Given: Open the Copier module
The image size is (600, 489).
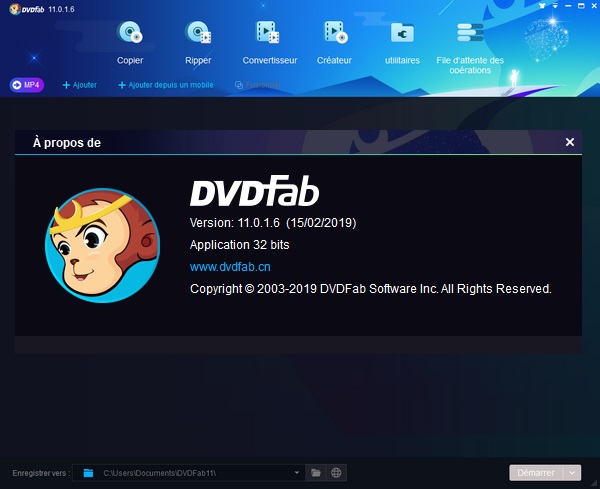Looking at the screenshot, I should (130, 42).
